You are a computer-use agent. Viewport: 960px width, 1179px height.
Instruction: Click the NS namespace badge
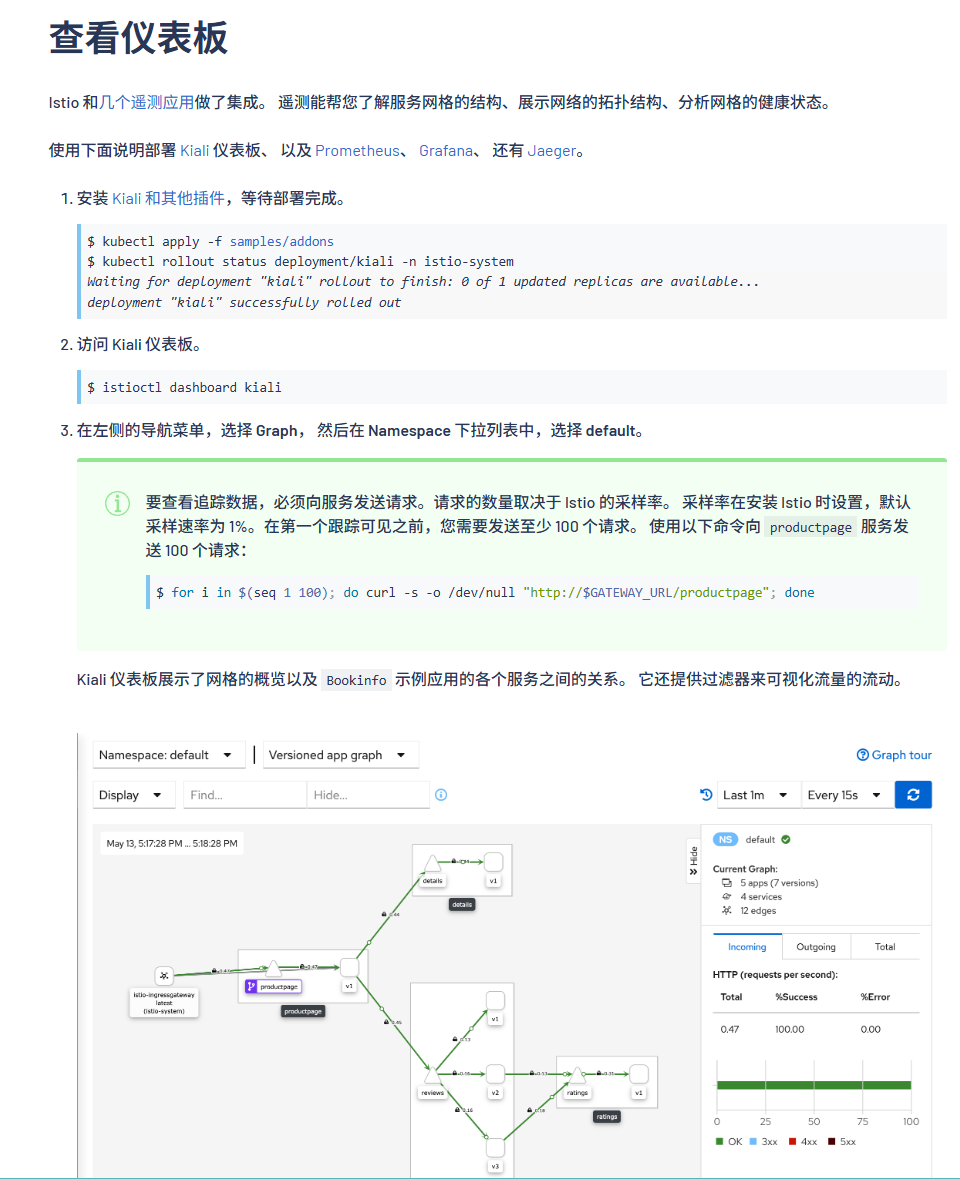coord(725,839)
